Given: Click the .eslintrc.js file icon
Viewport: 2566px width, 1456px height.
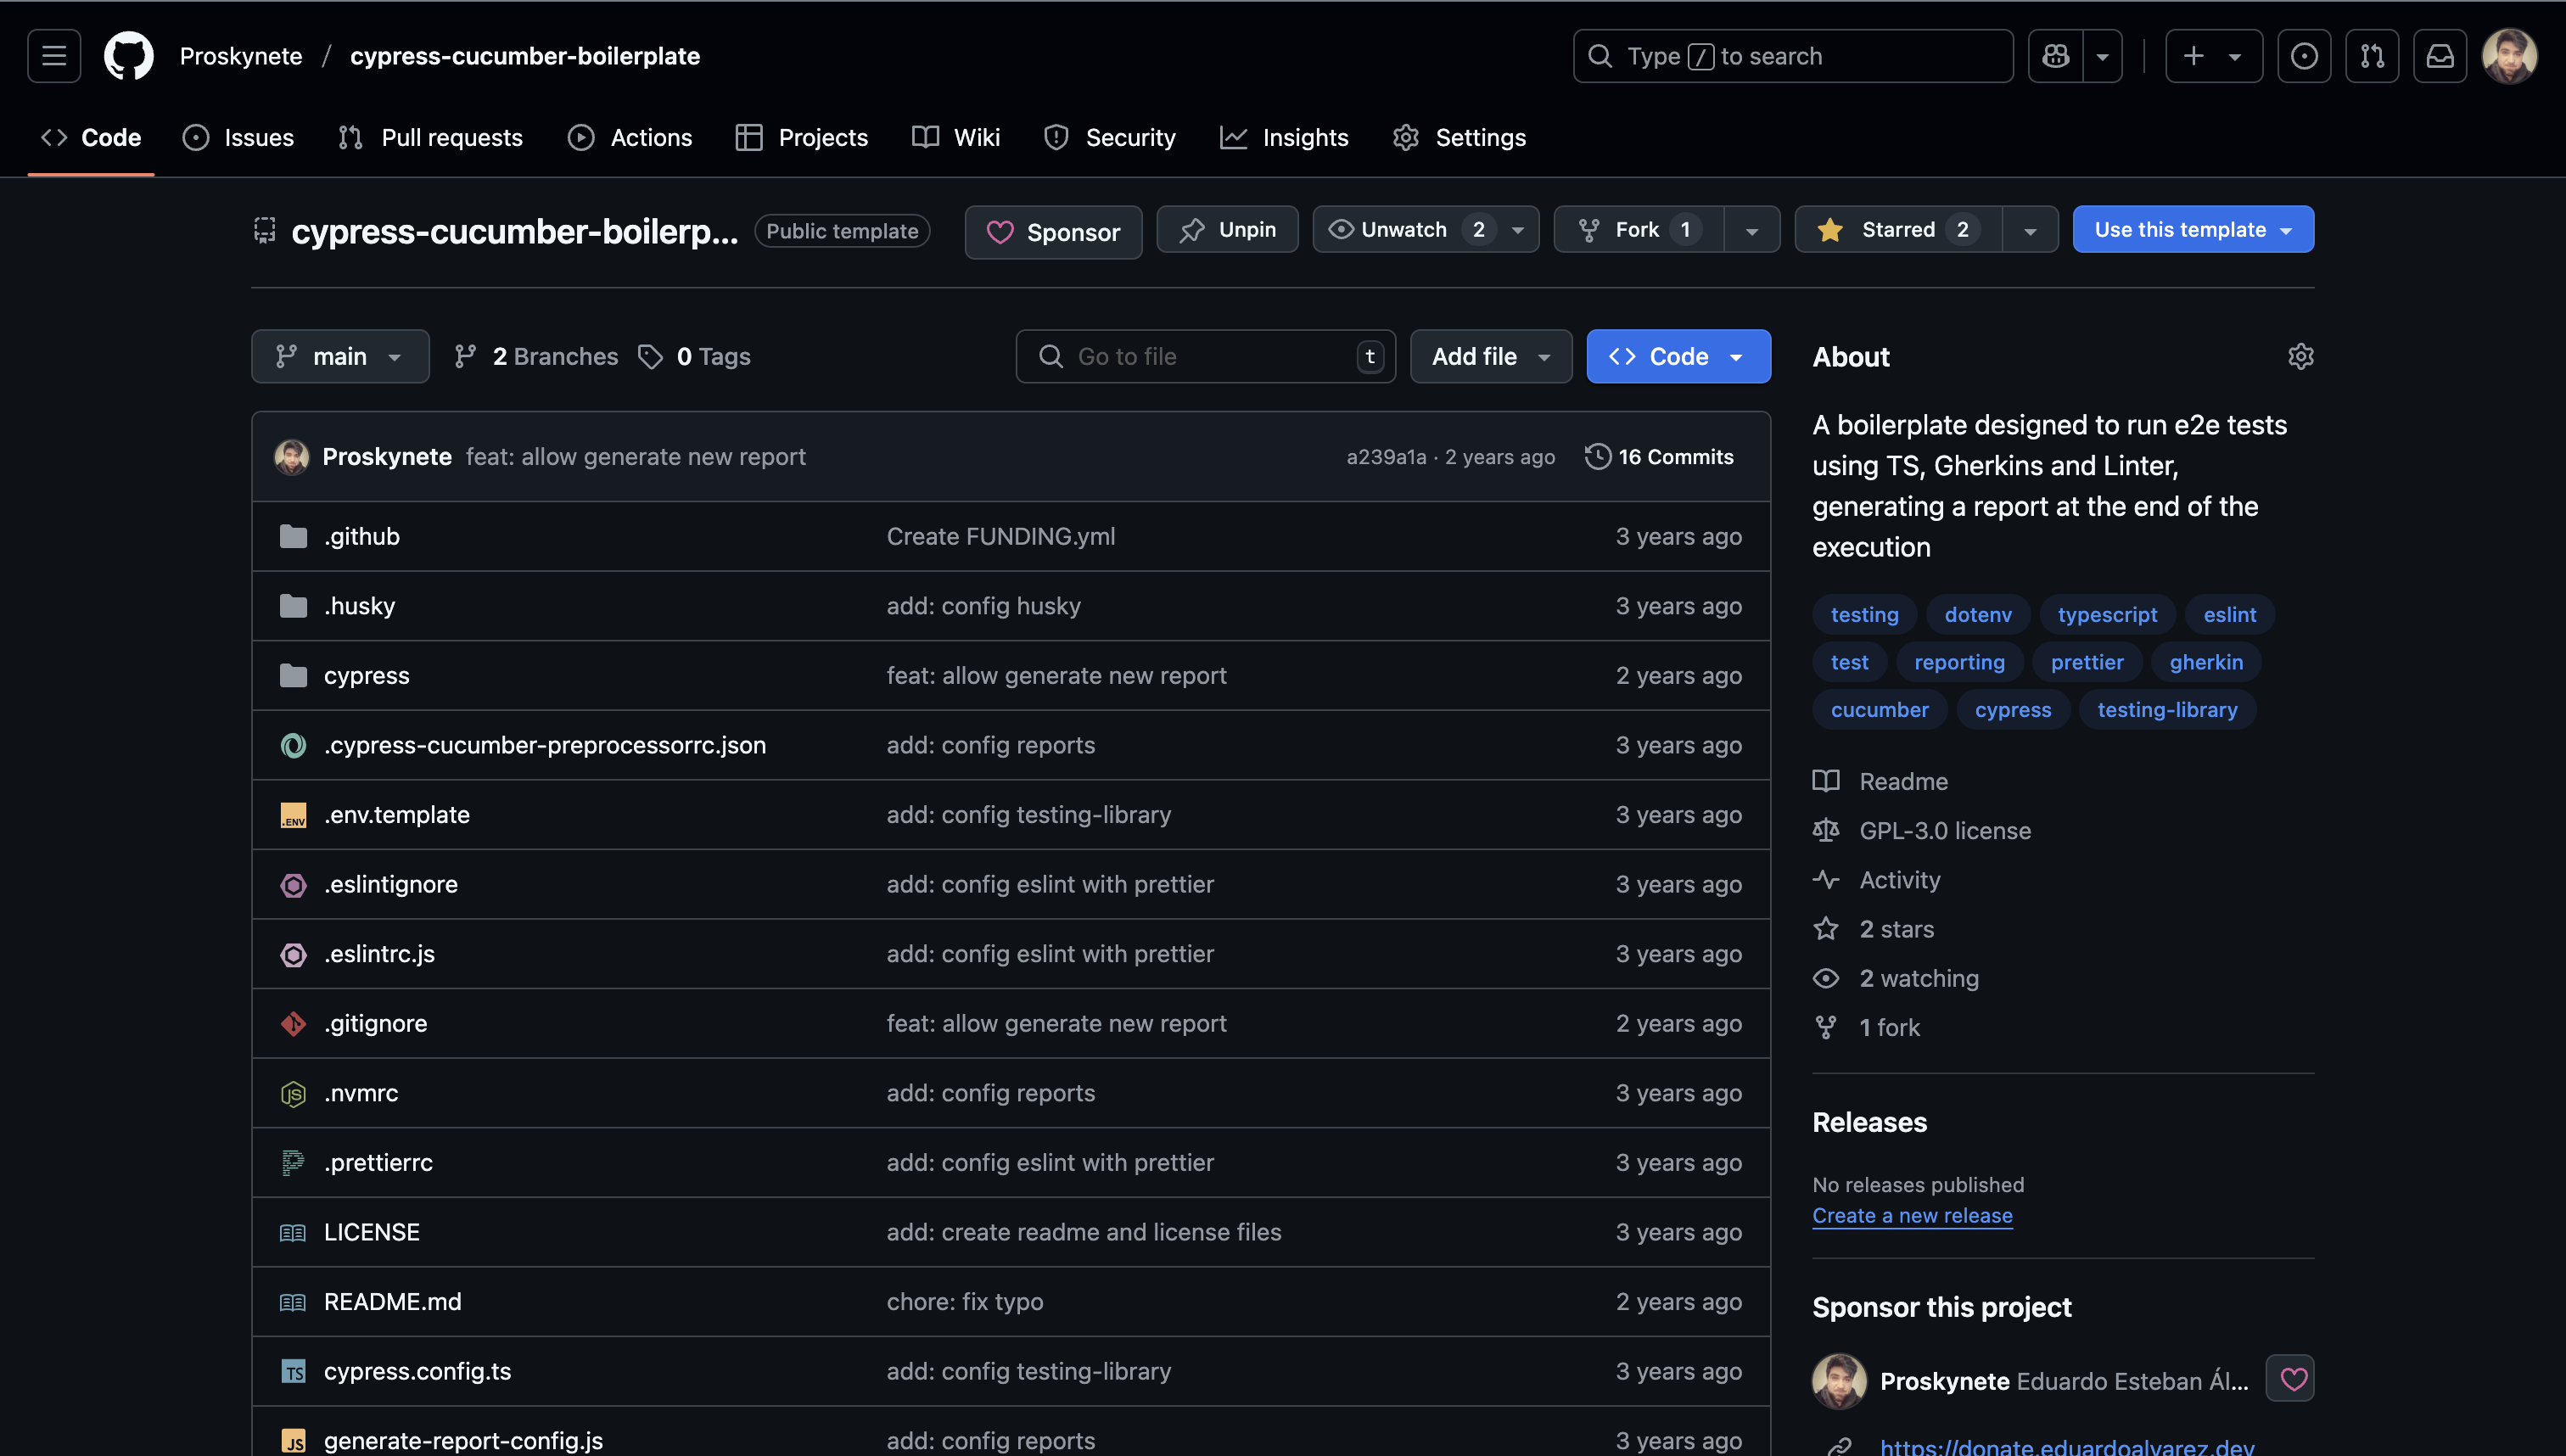Looking at the screenshot, I should [293, 954].
